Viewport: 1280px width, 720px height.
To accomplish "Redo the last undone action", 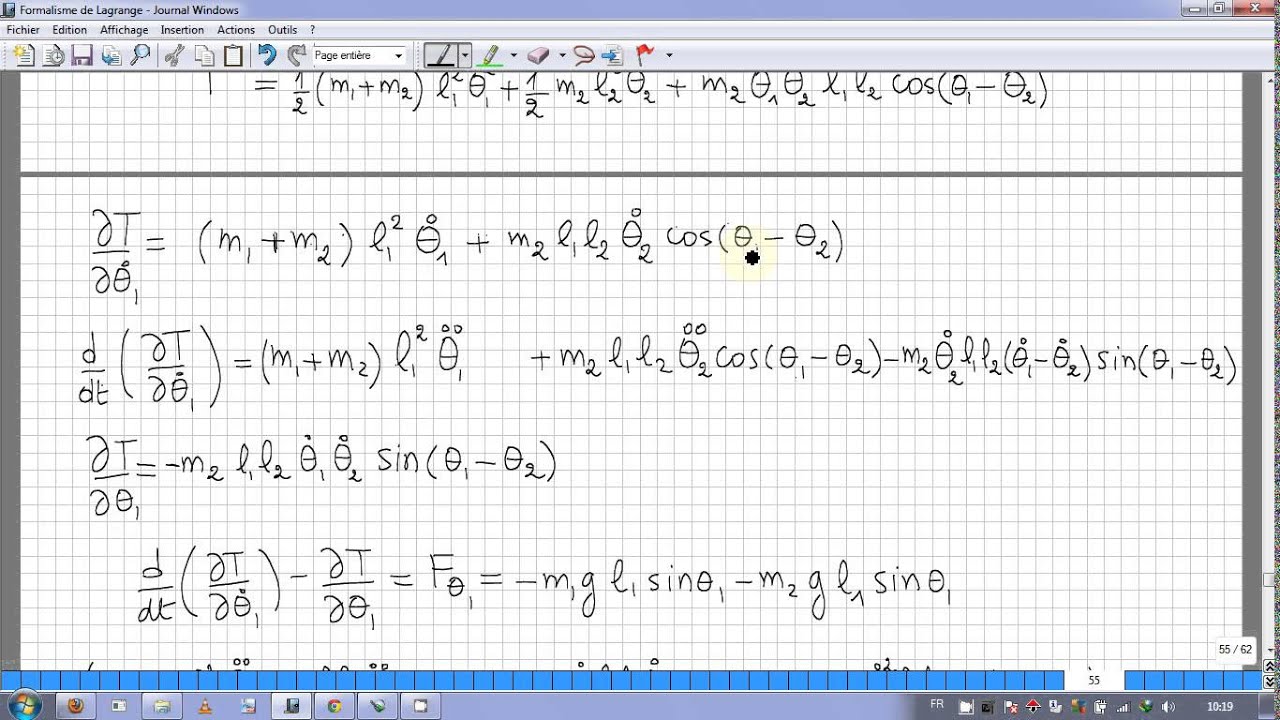I will pos(296,55).
